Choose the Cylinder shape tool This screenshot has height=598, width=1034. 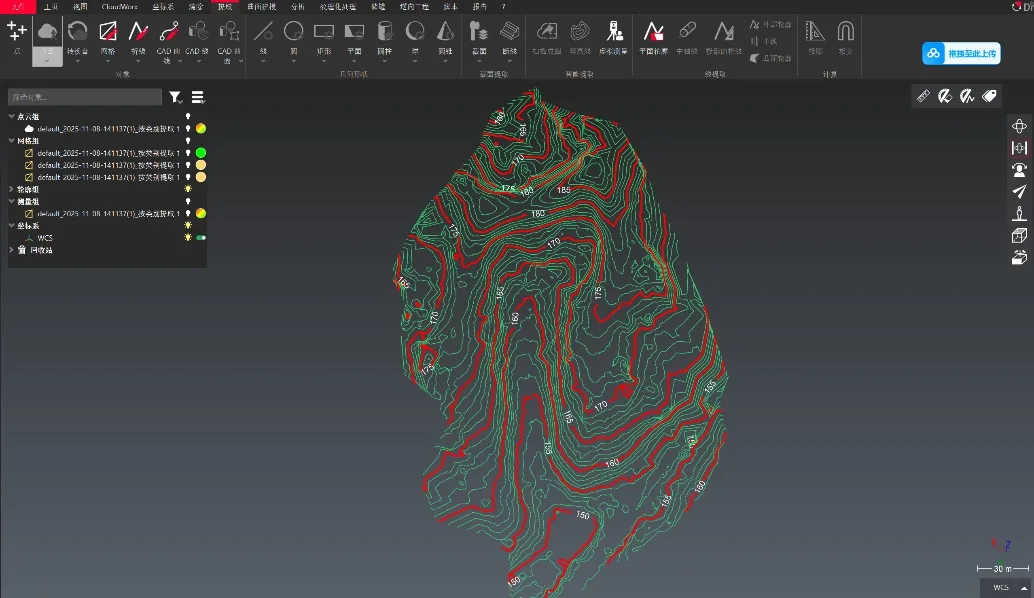[384, 33]
